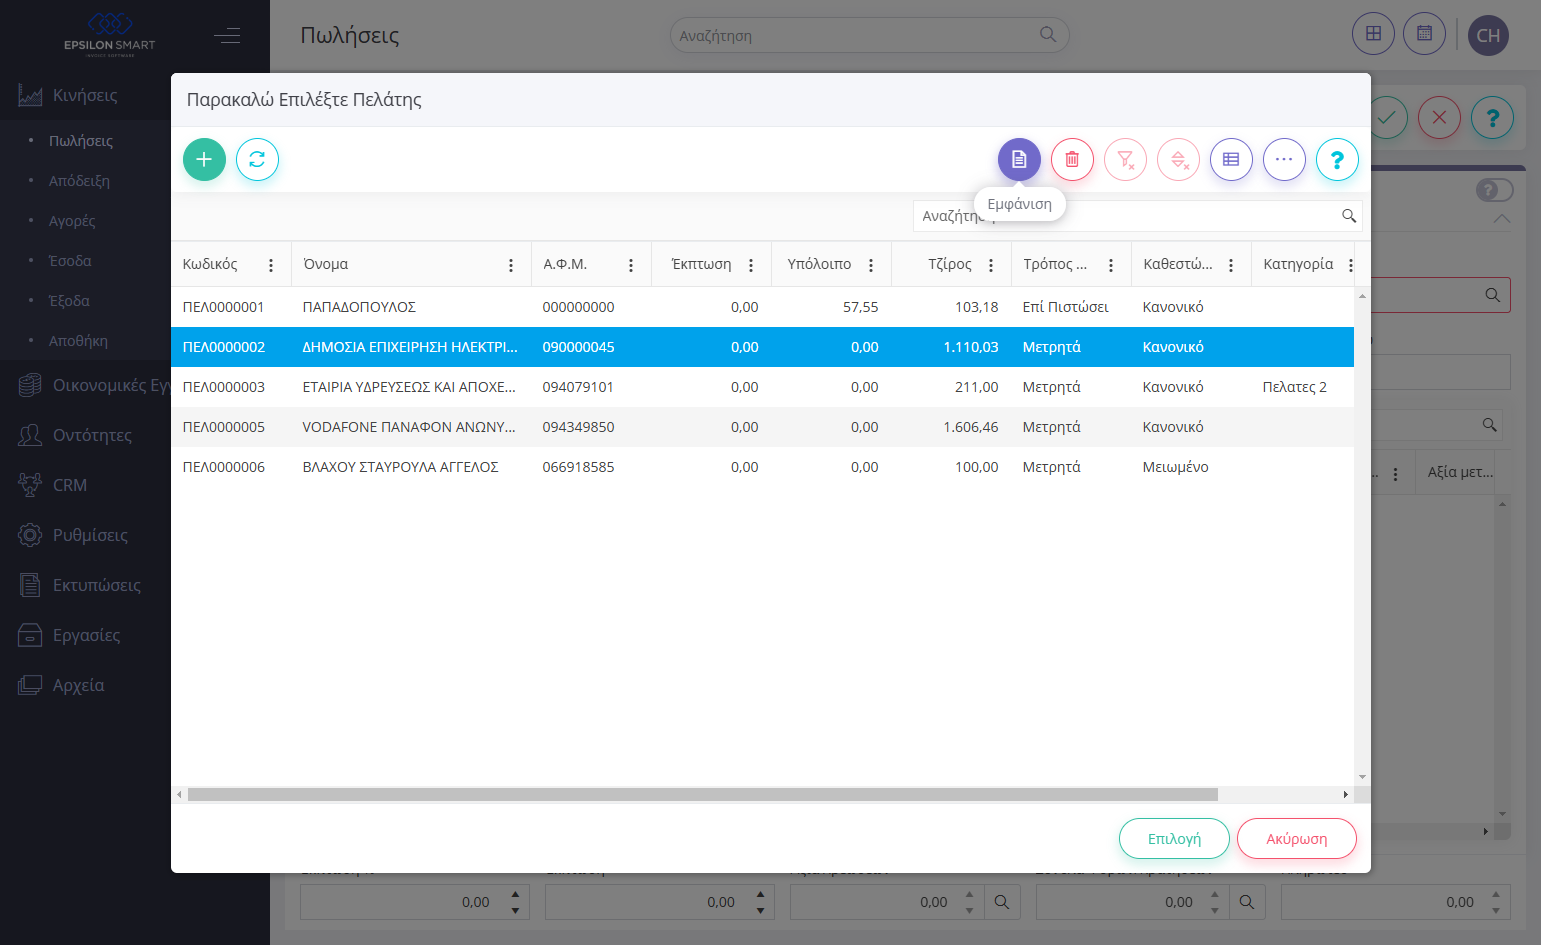Screen dimensions: 1541x945
Task: Open the table layout icon in the dialog toolbar
Action: point(1231,159)
